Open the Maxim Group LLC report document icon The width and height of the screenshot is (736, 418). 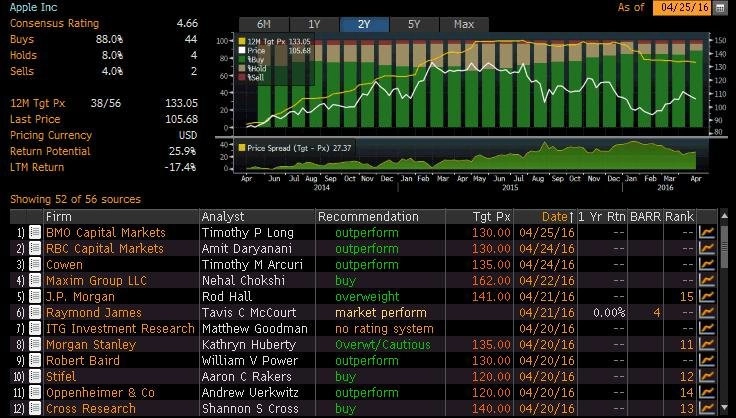coord(35,280)
